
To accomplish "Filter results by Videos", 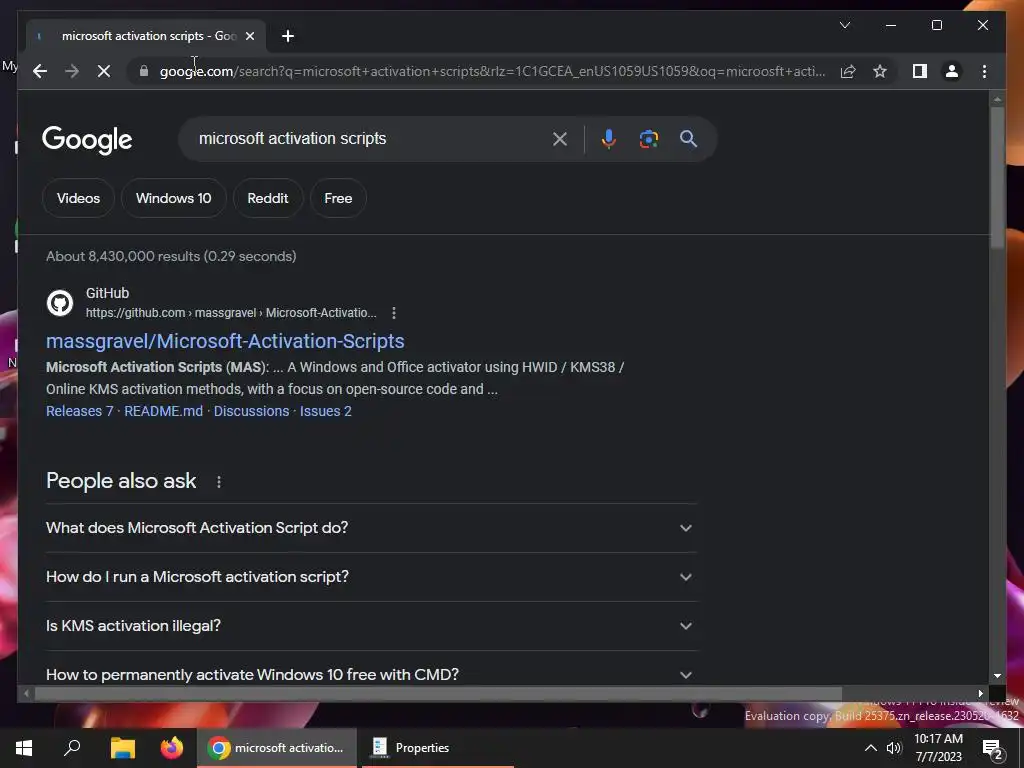I will pyautogui.click(x=78, y=198).
